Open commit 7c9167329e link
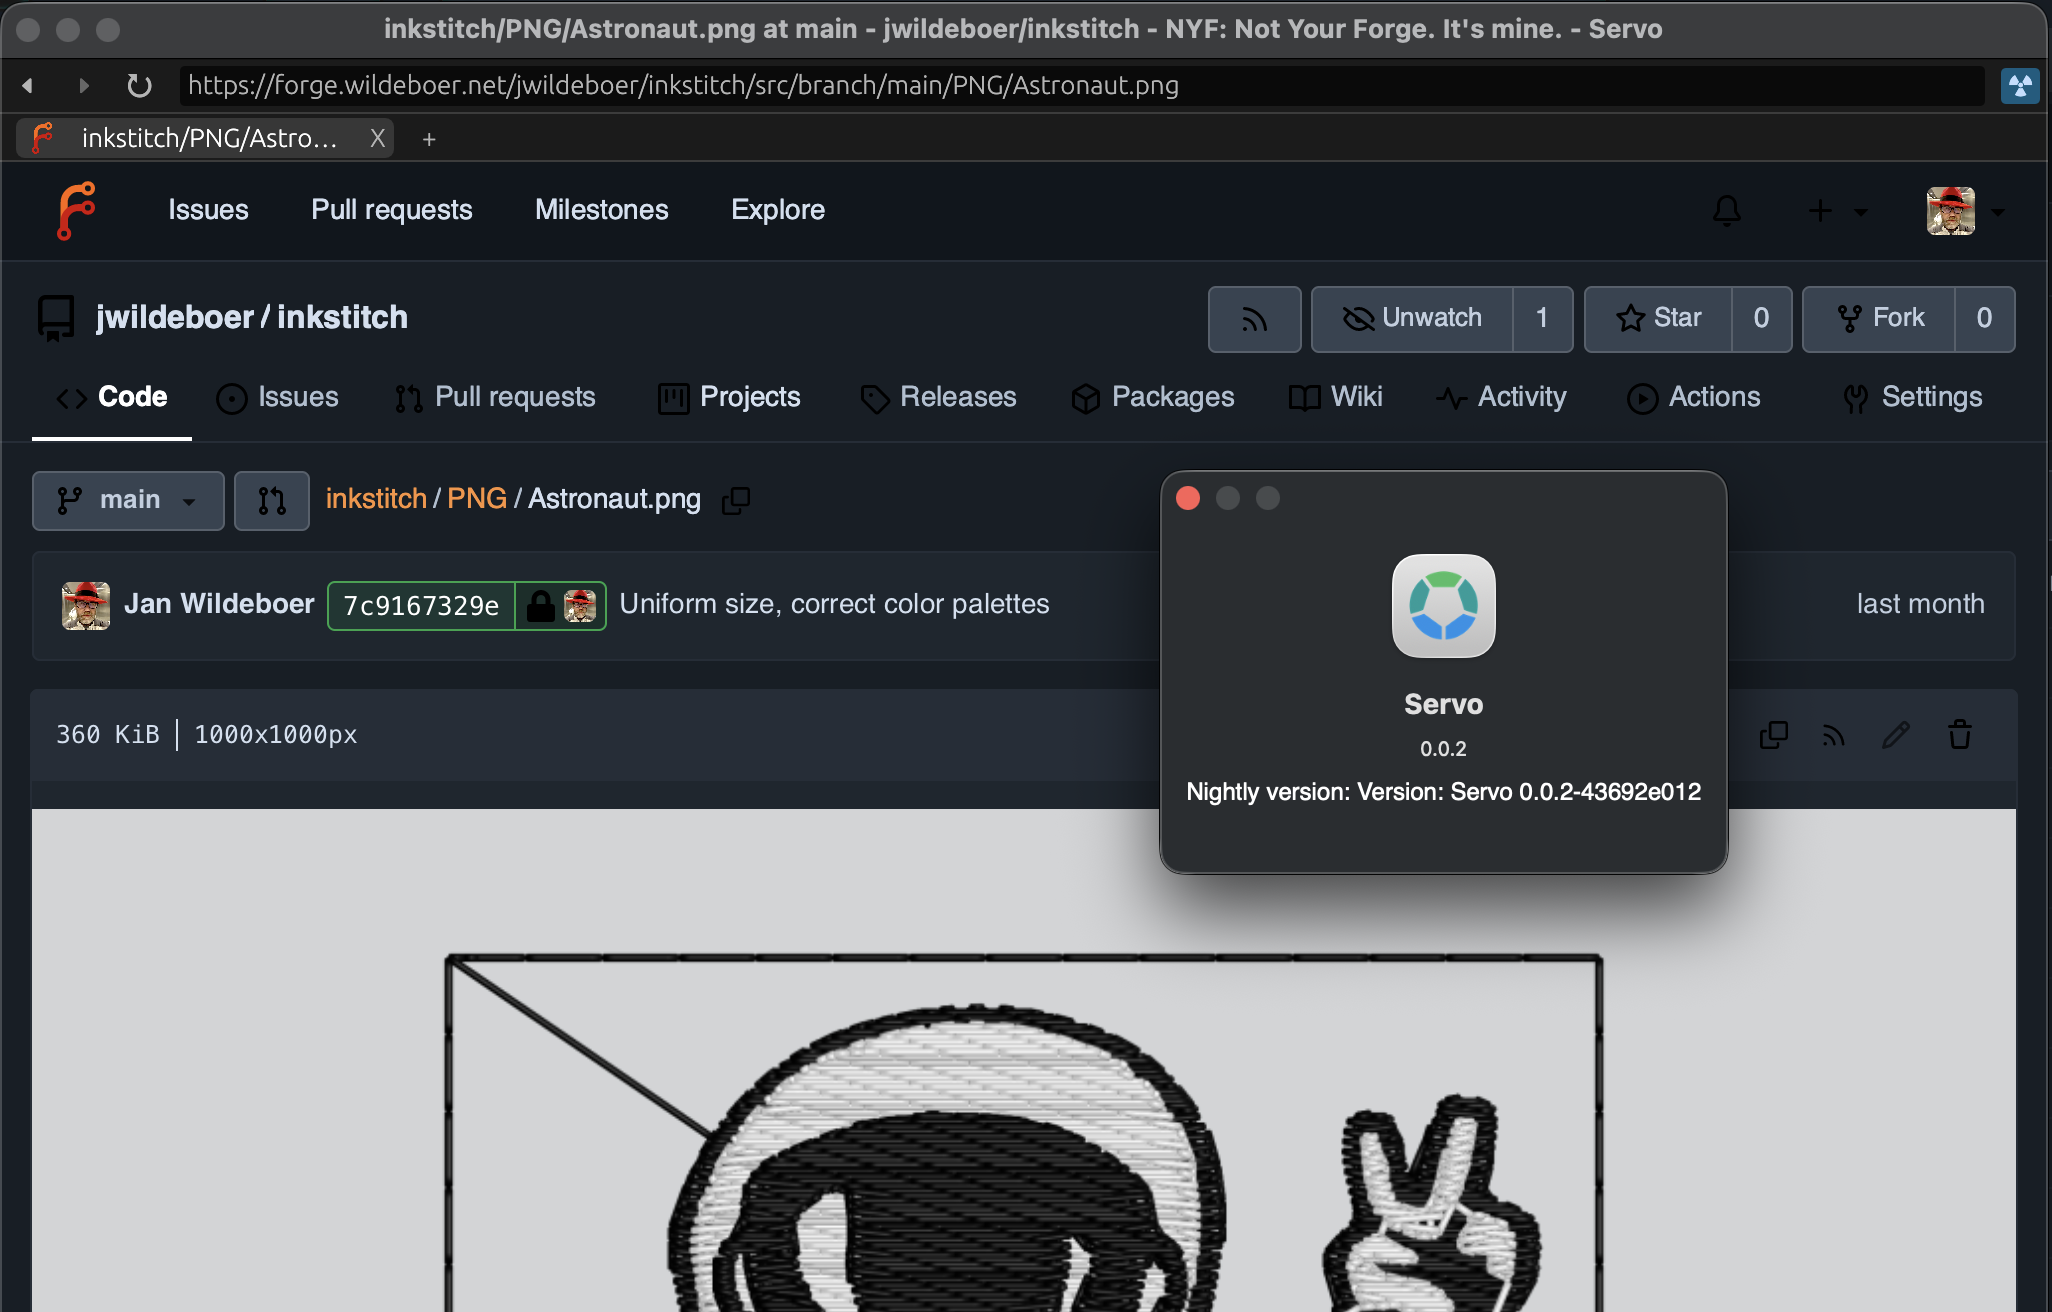This screenshot has width=2052, height=1312. (421, 606)
